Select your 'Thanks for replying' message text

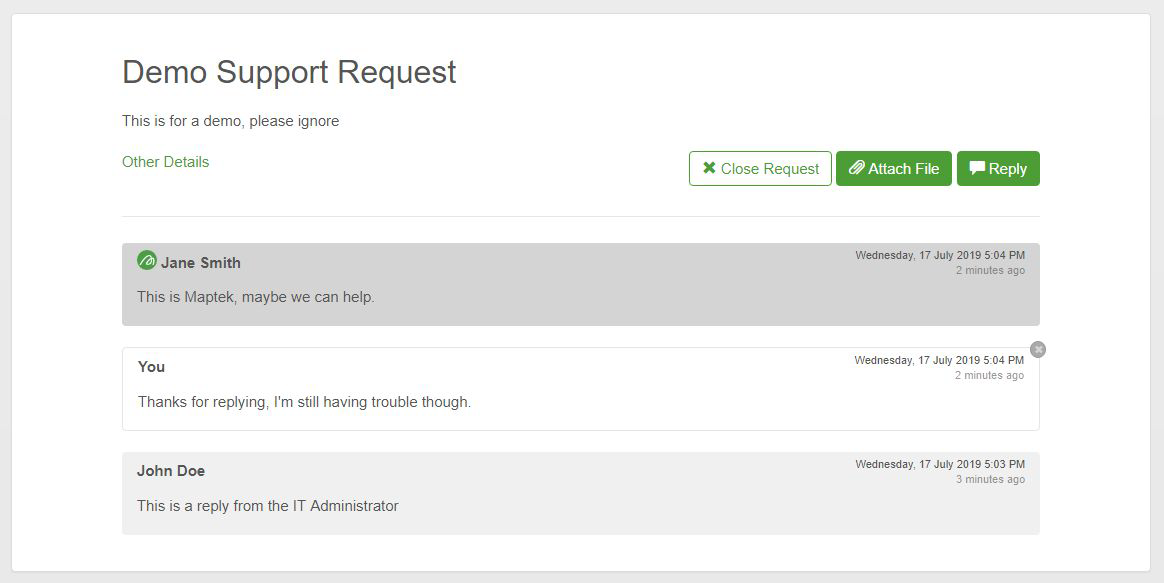304,402
